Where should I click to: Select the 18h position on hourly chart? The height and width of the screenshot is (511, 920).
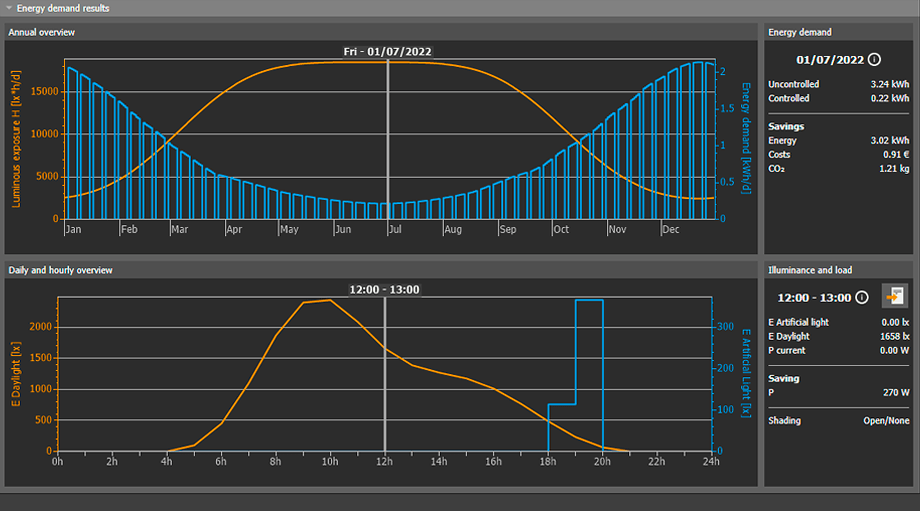(549, 461)
